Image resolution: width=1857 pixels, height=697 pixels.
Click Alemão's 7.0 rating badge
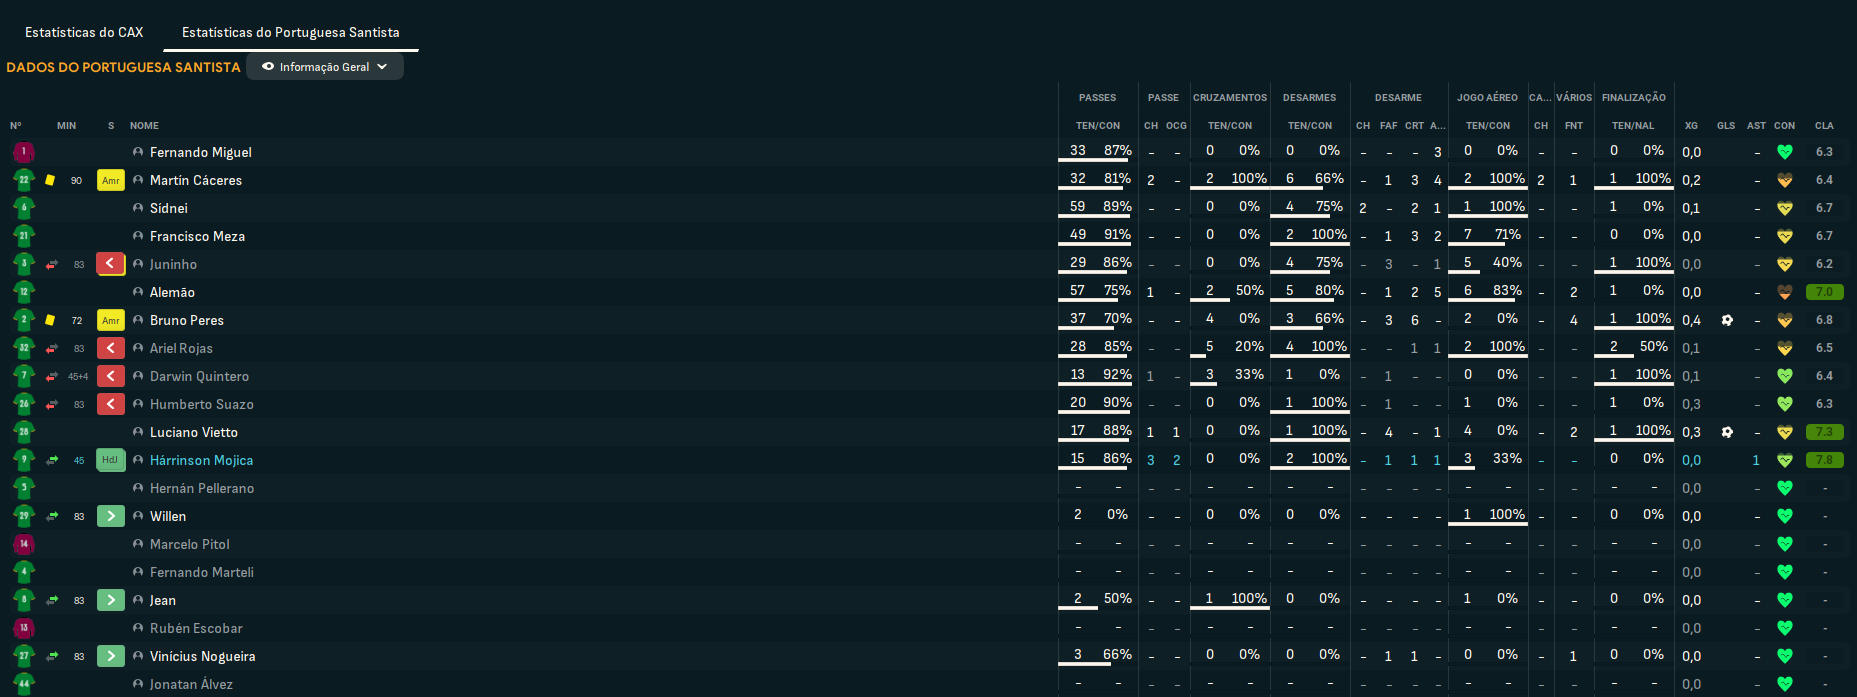tap(1824, 292)
